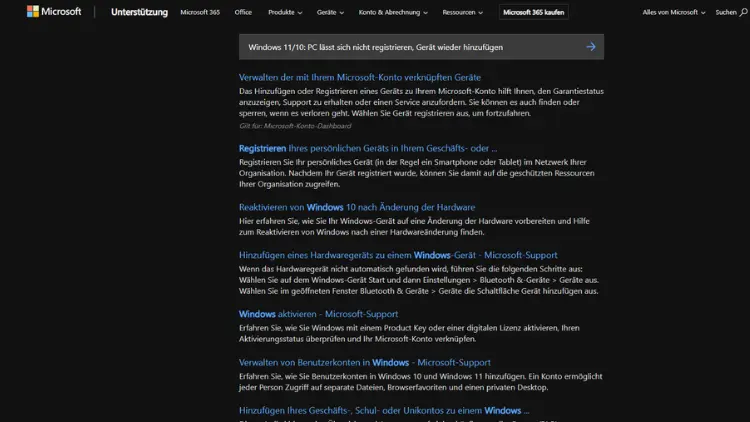Open result 'Verwalten der mit Ihrem Microsoft-Konto verknüpften Geräte'

pos(360,77)
